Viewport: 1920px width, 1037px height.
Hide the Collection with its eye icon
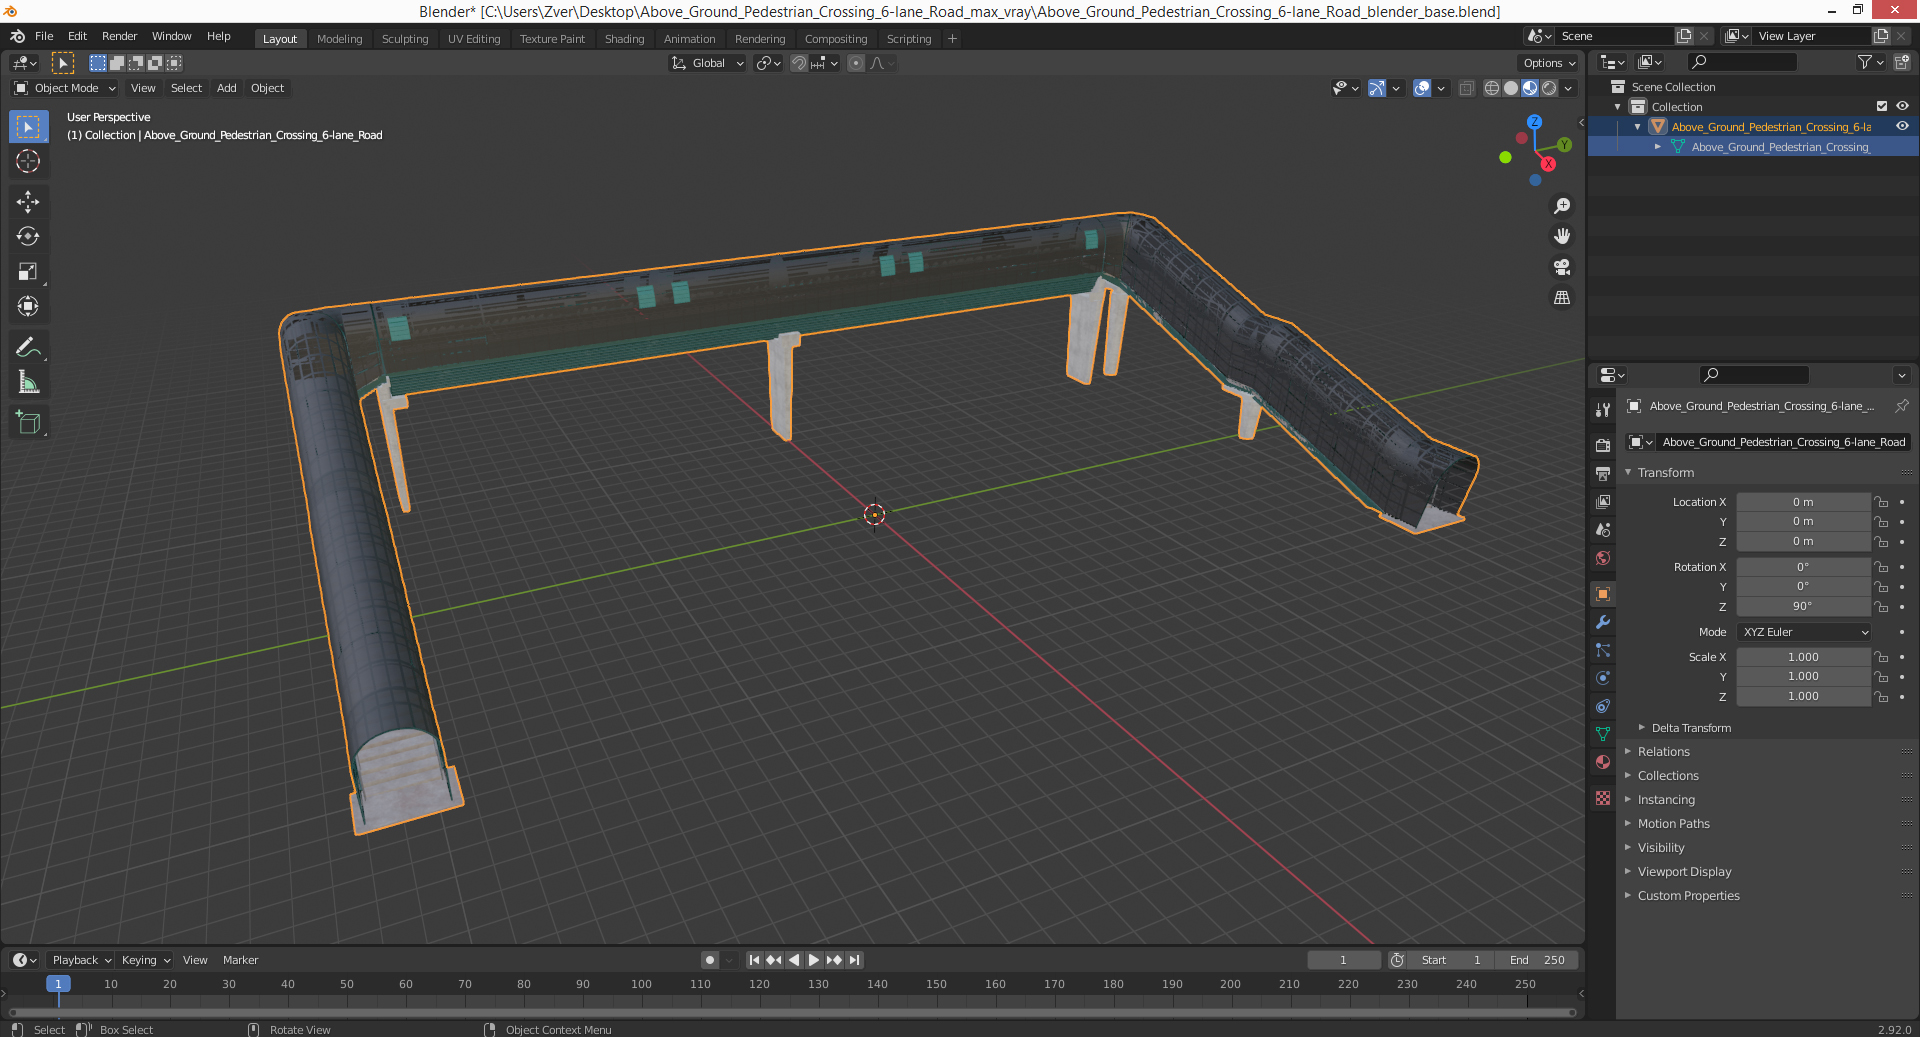(x=1902, y=106)
